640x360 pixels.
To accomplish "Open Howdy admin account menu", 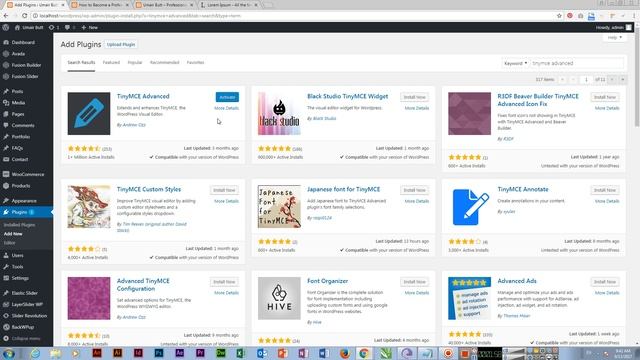I will click(x=613, y=27).
